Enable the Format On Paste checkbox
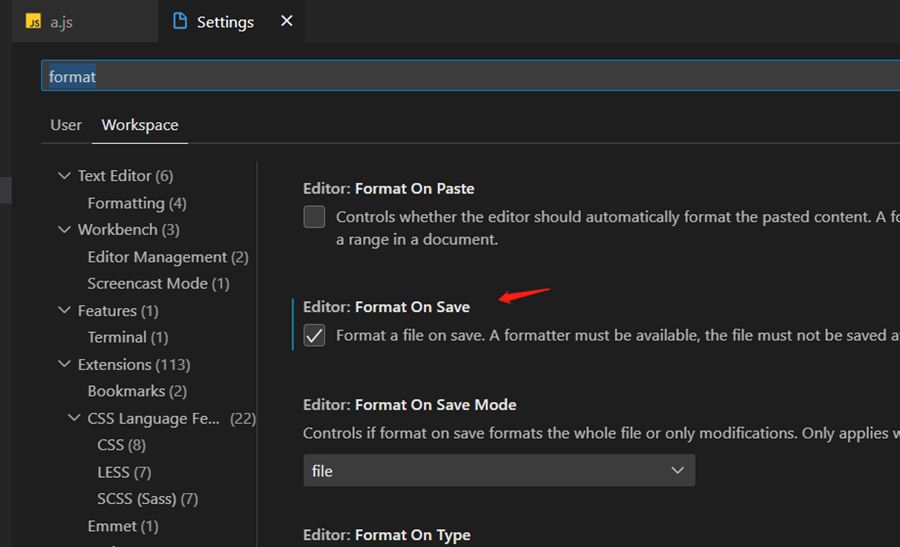This screenshot has height=547, width=900. click(x=315, y=216)
